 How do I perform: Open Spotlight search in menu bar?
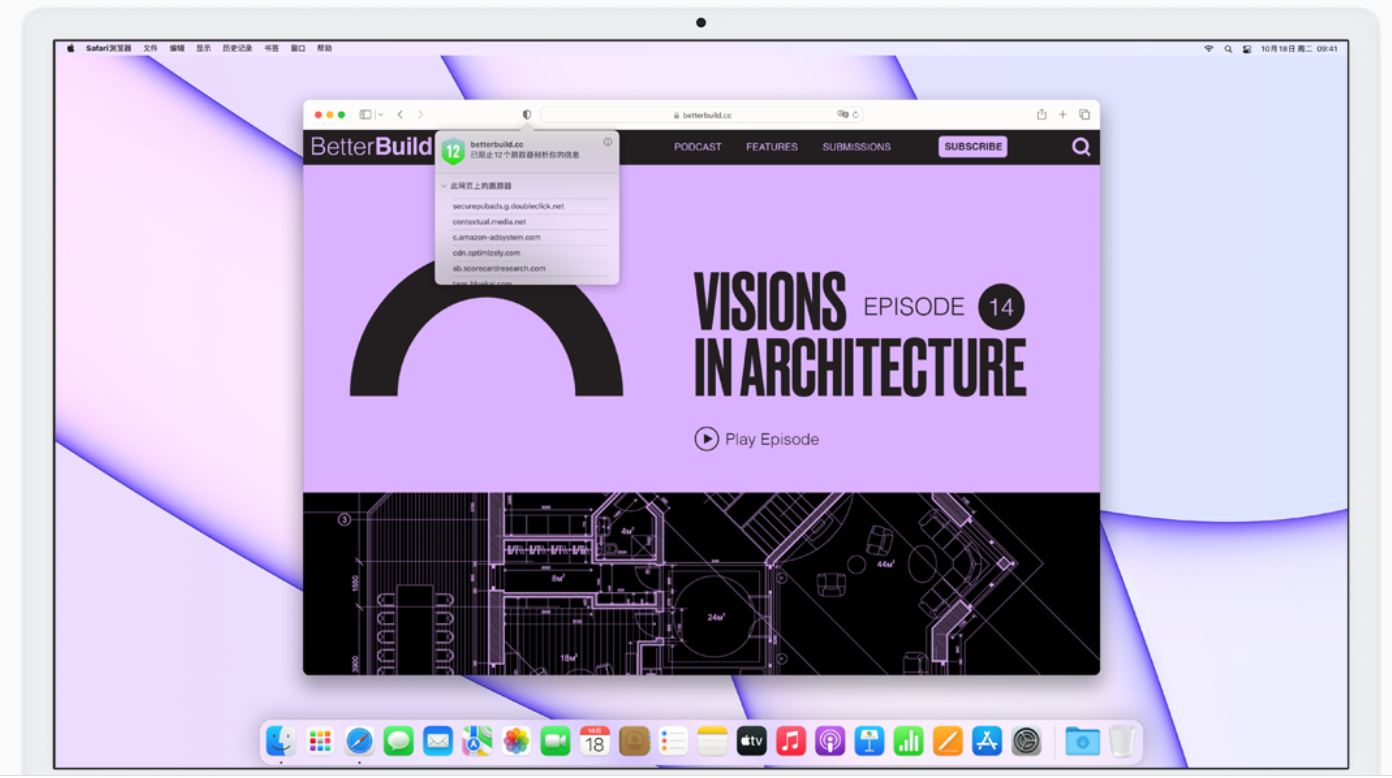[x=1228, y=48]
